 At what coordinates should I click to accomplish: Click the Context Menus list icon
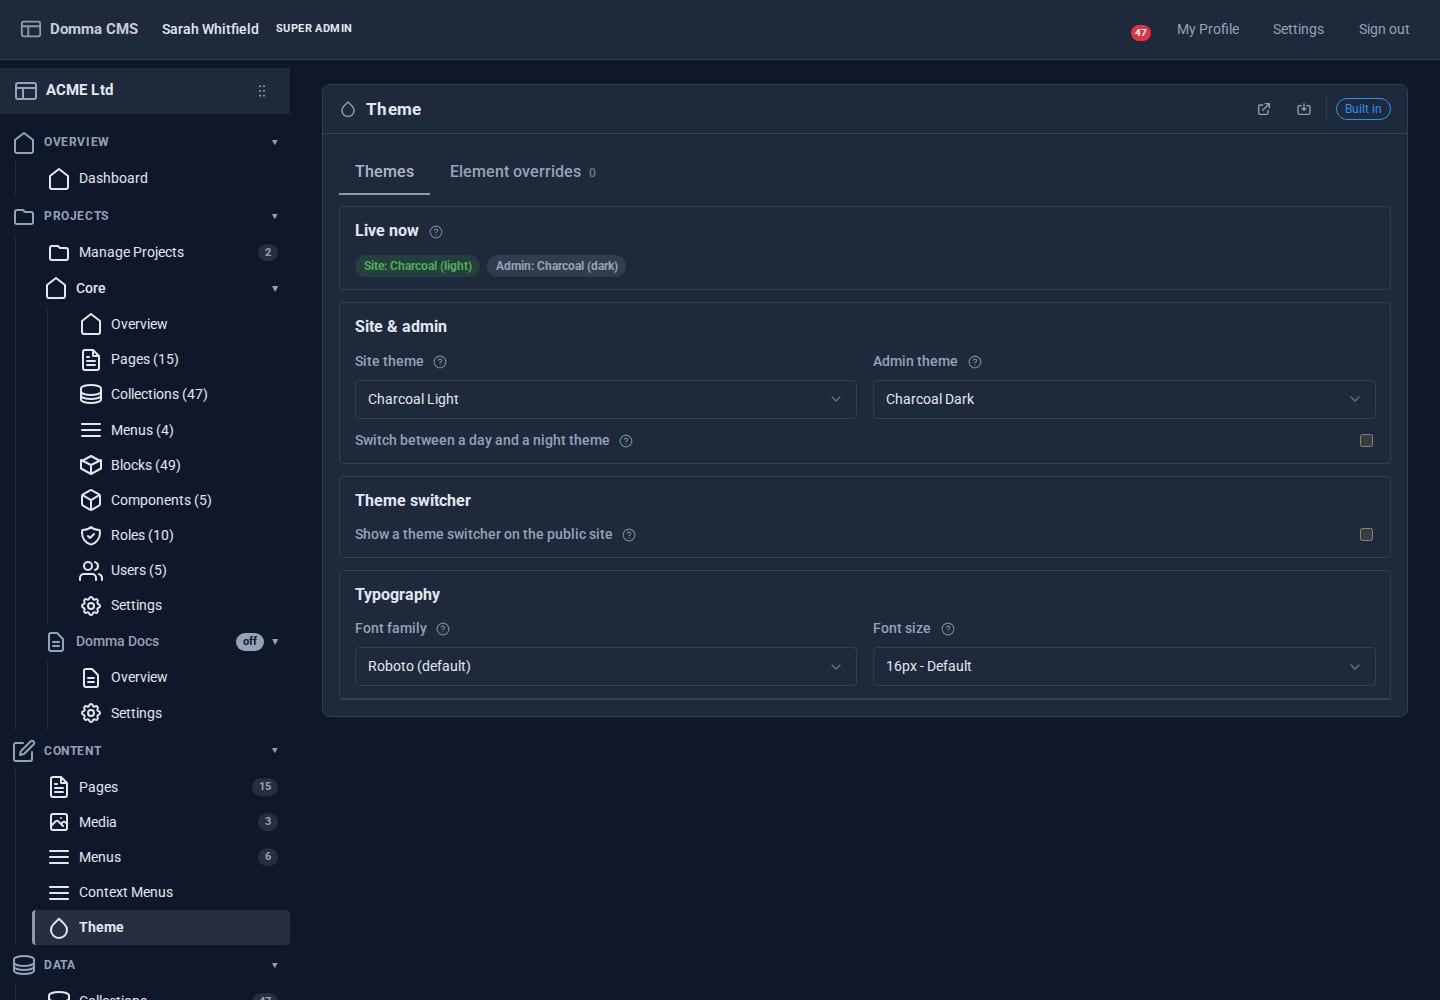[59, 893]
